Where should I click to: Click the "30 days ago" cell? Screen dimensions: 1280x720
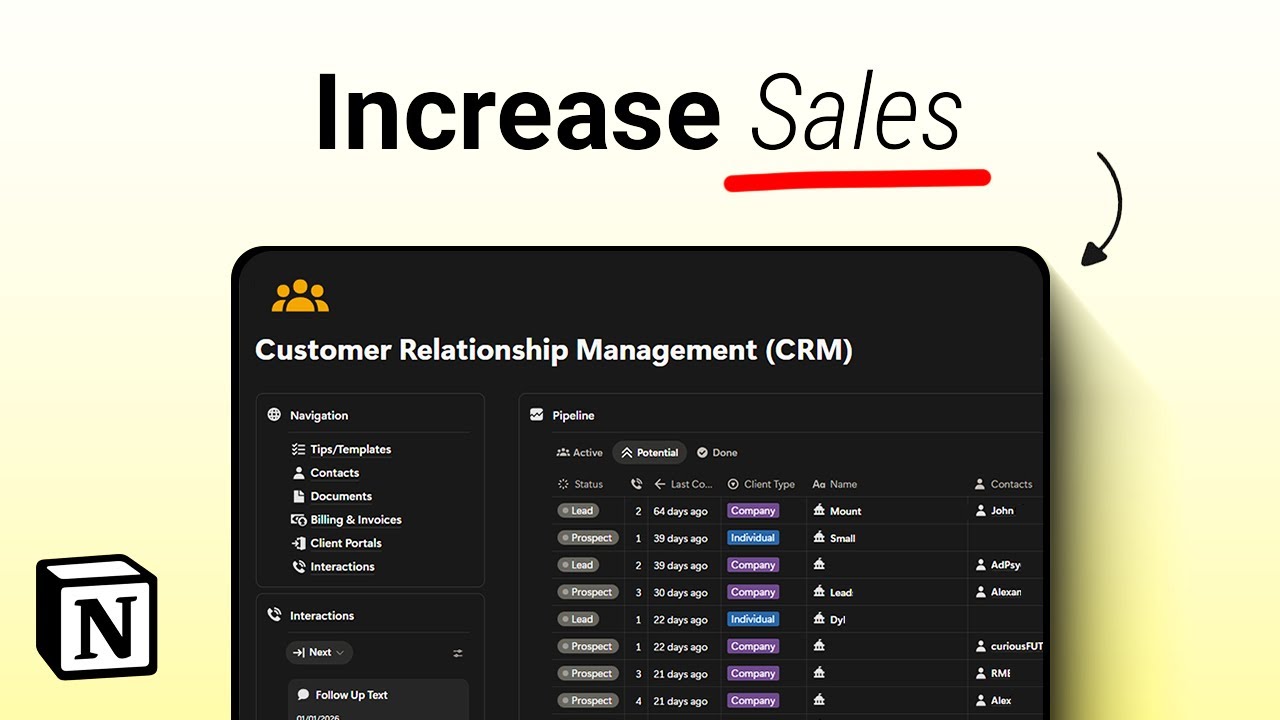[680, 592]
